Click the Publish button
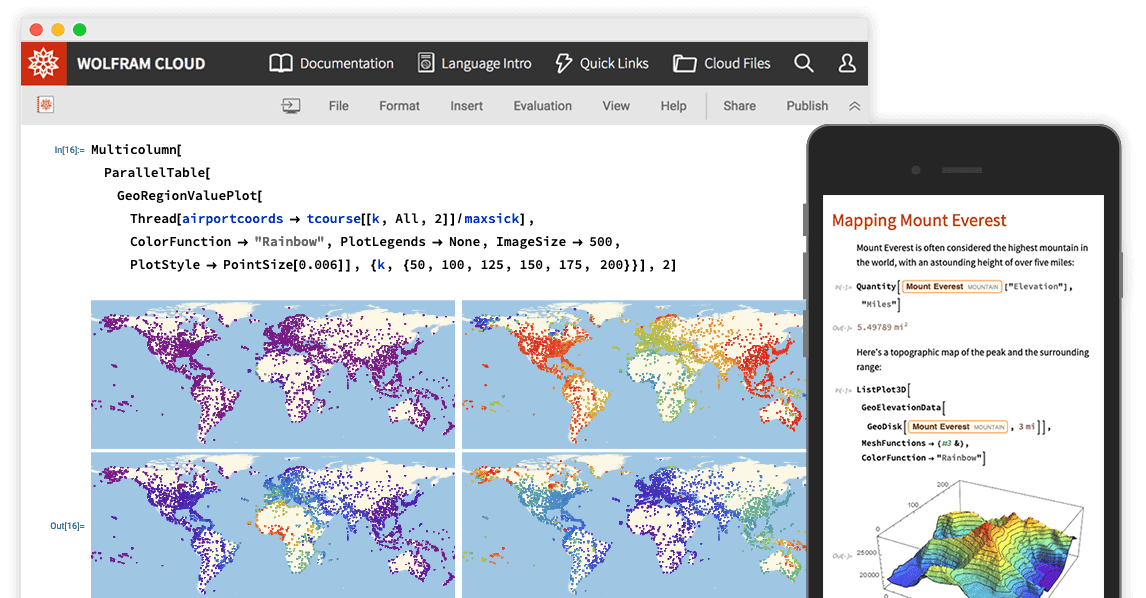 (806, 106)
